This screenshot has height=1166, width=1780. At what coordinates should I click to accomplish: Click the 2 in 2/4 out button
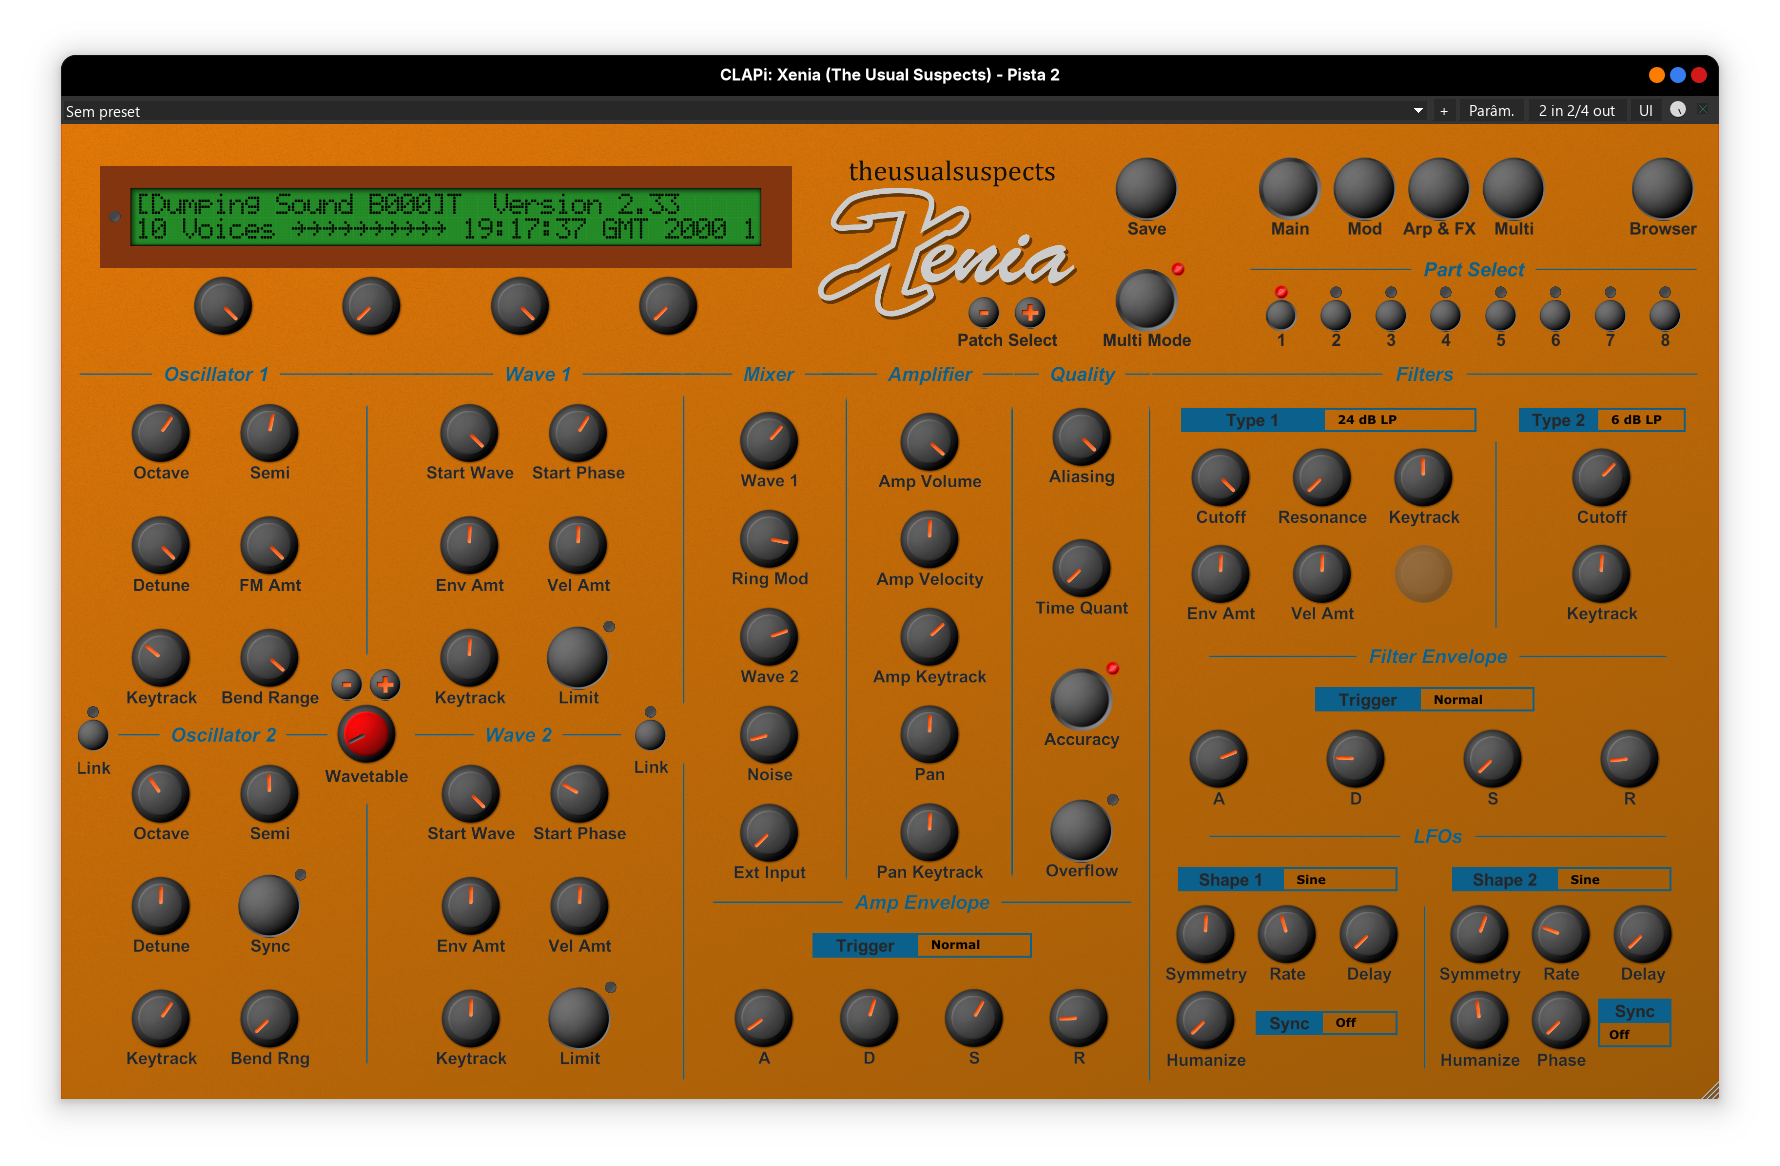tap(1576, 111)
